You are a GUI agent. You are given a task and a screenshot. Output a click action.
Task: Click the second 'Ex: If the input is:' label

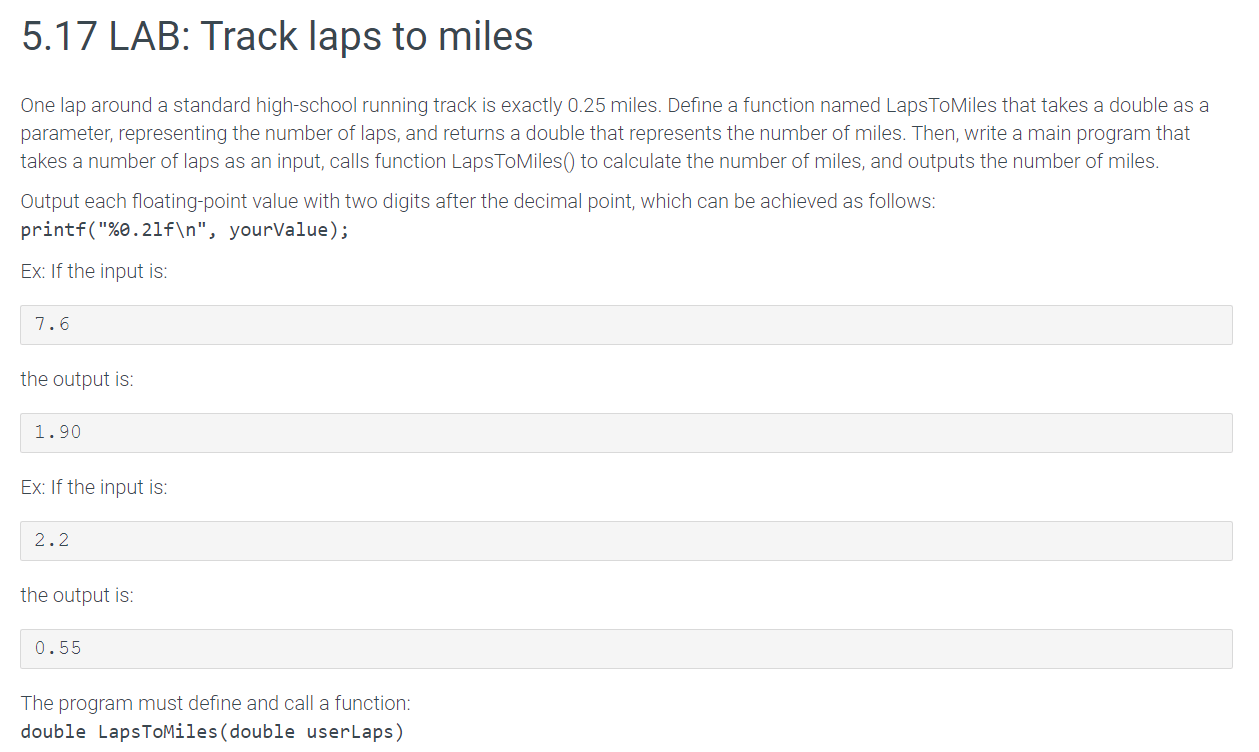(94, 488)
